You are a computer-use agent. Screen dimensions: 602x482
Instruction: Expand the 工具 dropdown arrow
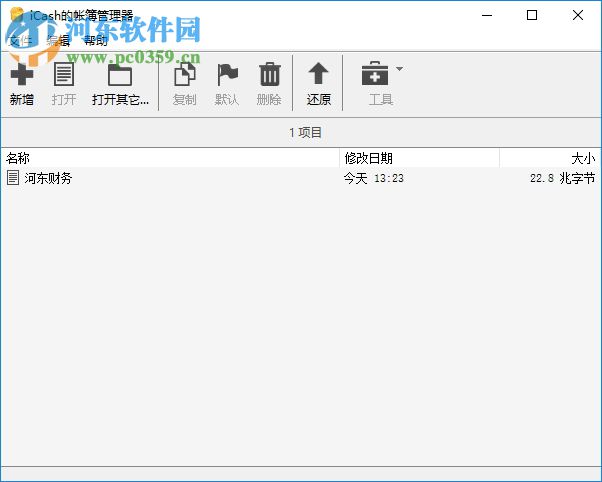399,69
